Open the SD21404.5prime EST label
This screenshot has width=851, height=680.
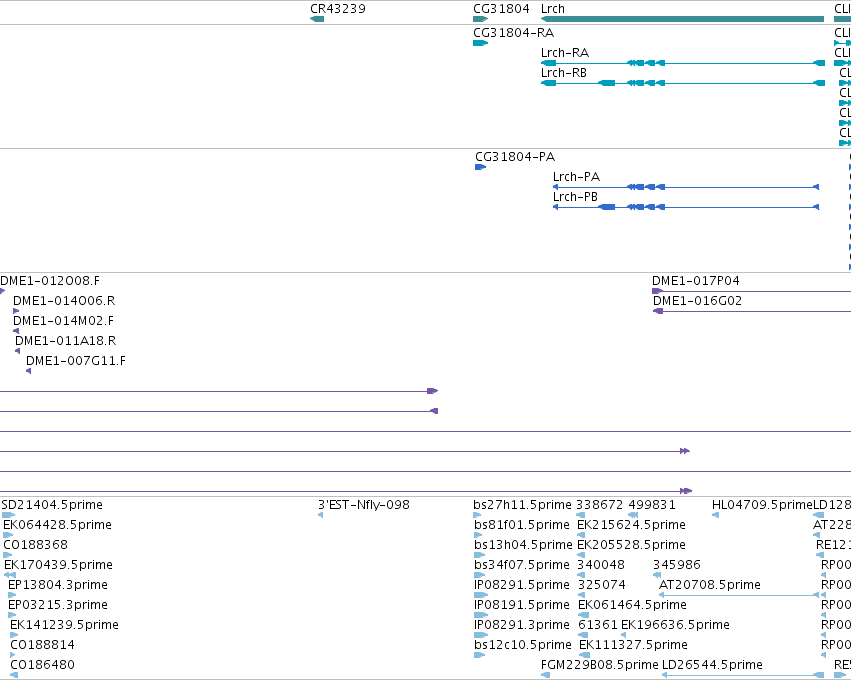(x=52, y=505)
